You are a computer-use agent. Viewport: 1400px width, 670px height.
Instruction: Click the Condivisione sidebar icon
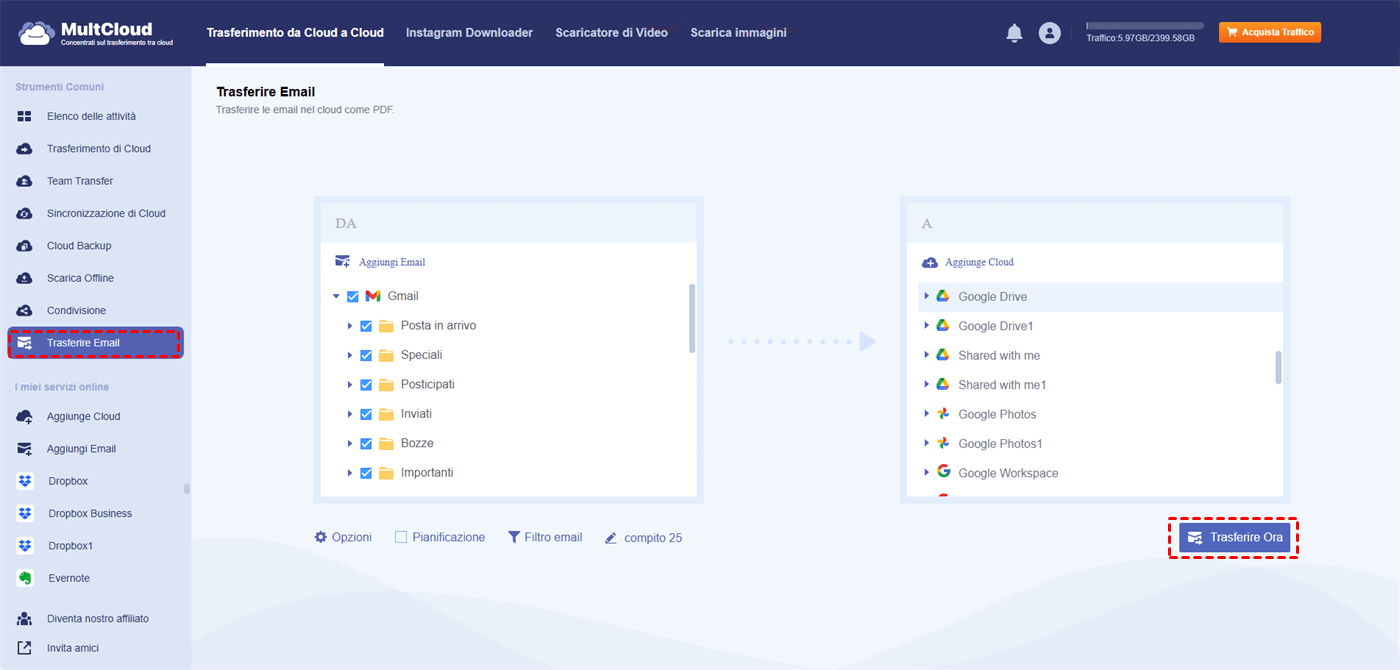pos(25,311)
